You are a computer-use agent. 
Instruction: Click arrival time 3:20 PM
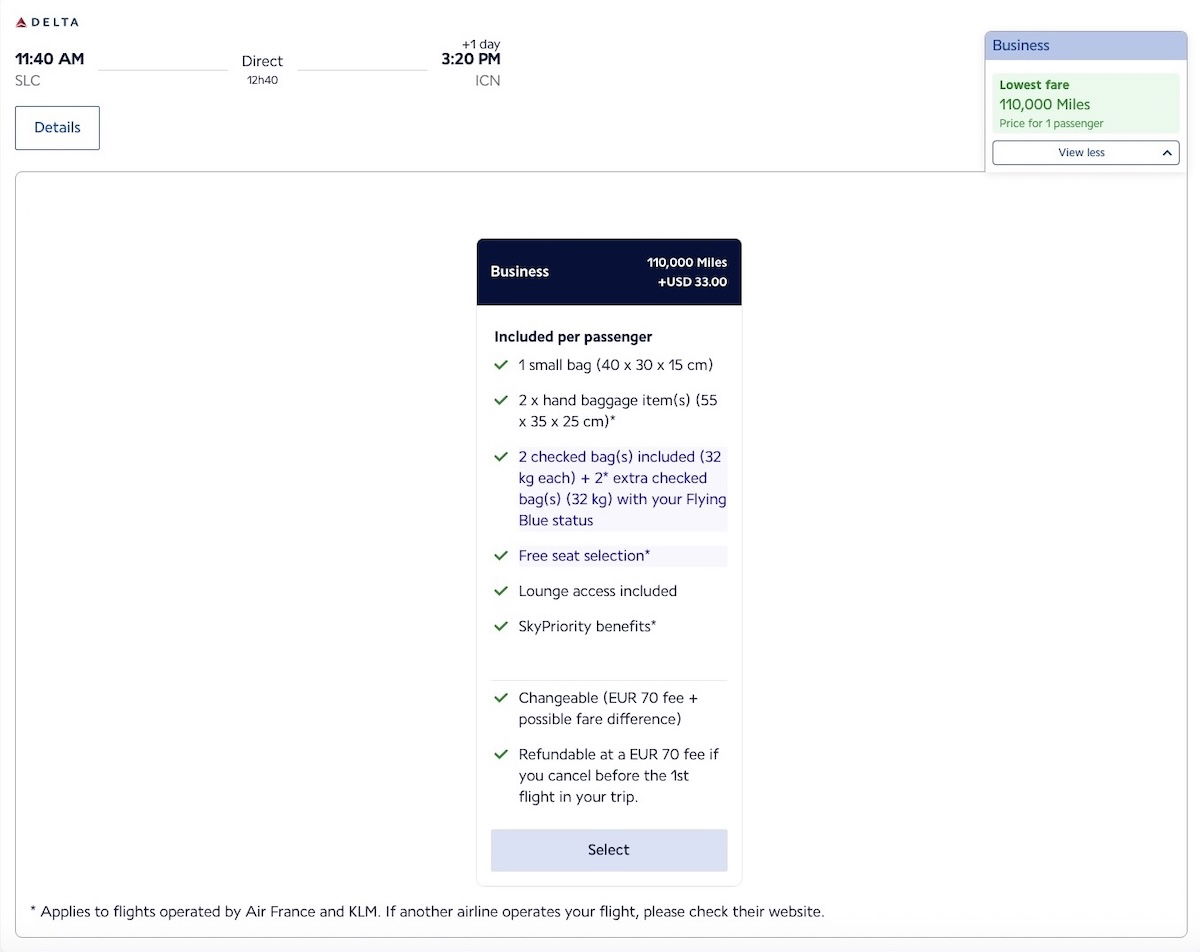pos(471,59)
